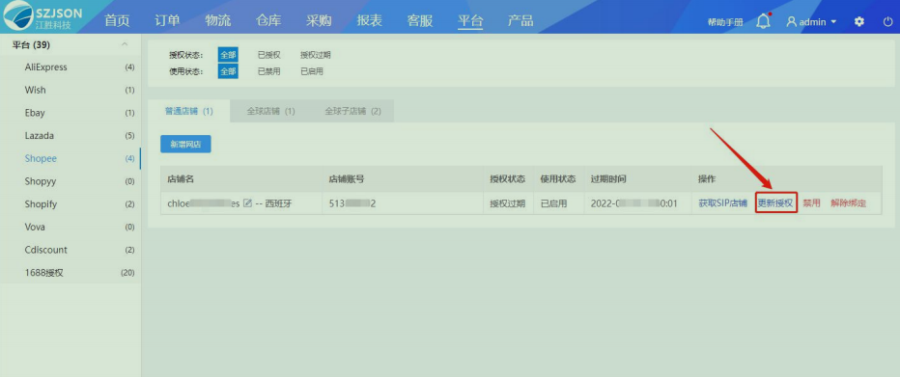900x377 pixels.
Task: Collapse the 平台 (39) sidebar section
Action: (x=125, y=45)
